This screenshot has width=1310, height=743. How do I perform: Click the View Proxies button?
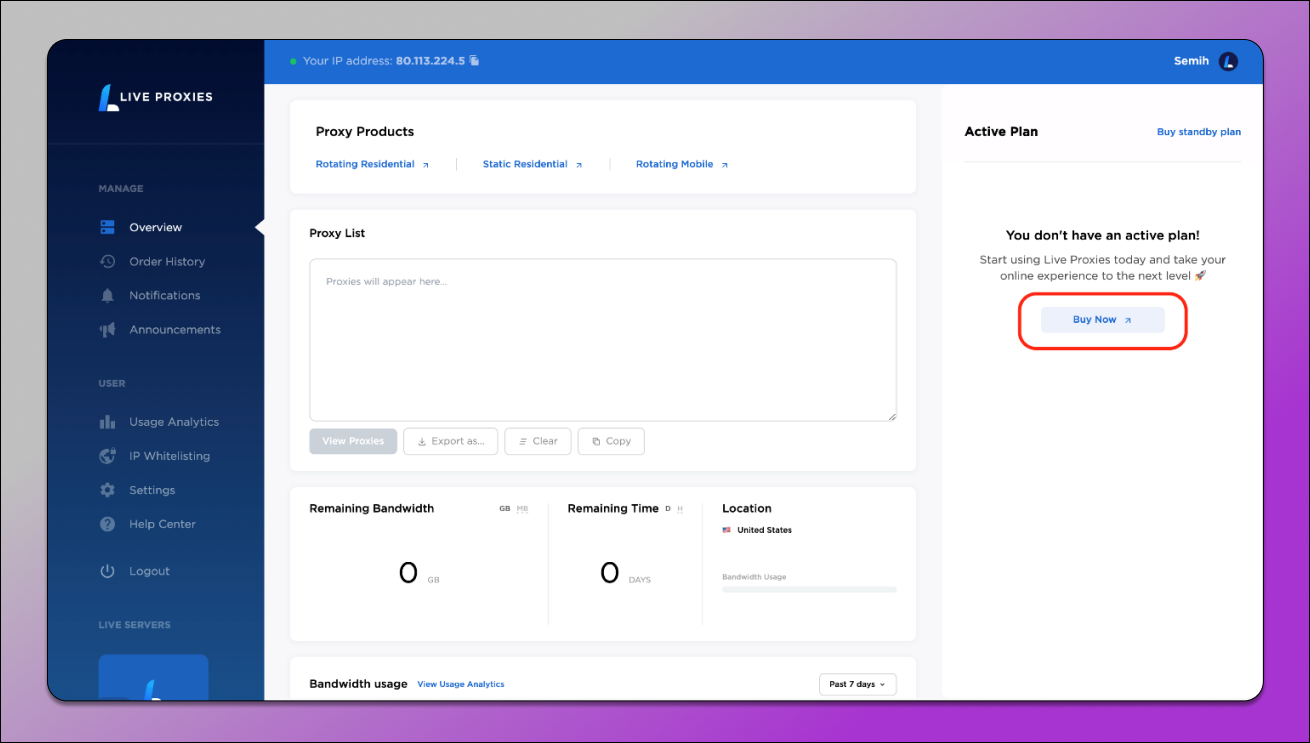pos(353,441)
